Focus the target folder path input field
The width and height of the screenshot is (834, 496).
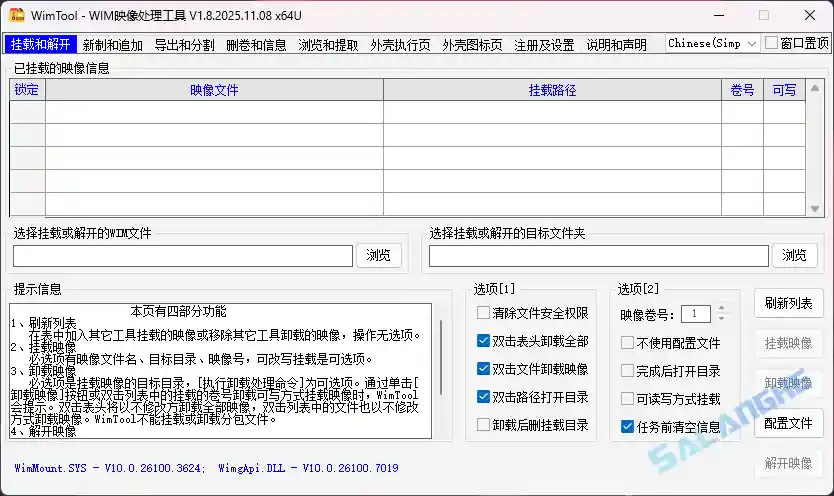599,256
